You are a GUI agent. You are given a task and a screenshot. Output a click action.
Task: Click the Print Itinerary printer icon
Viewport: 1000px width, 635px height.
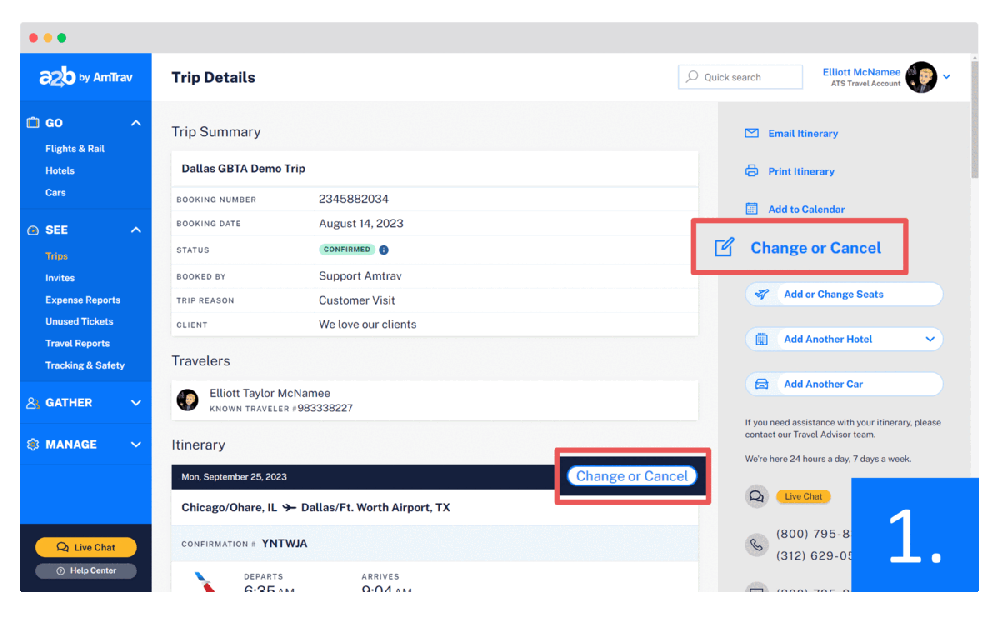coord(751,171)
